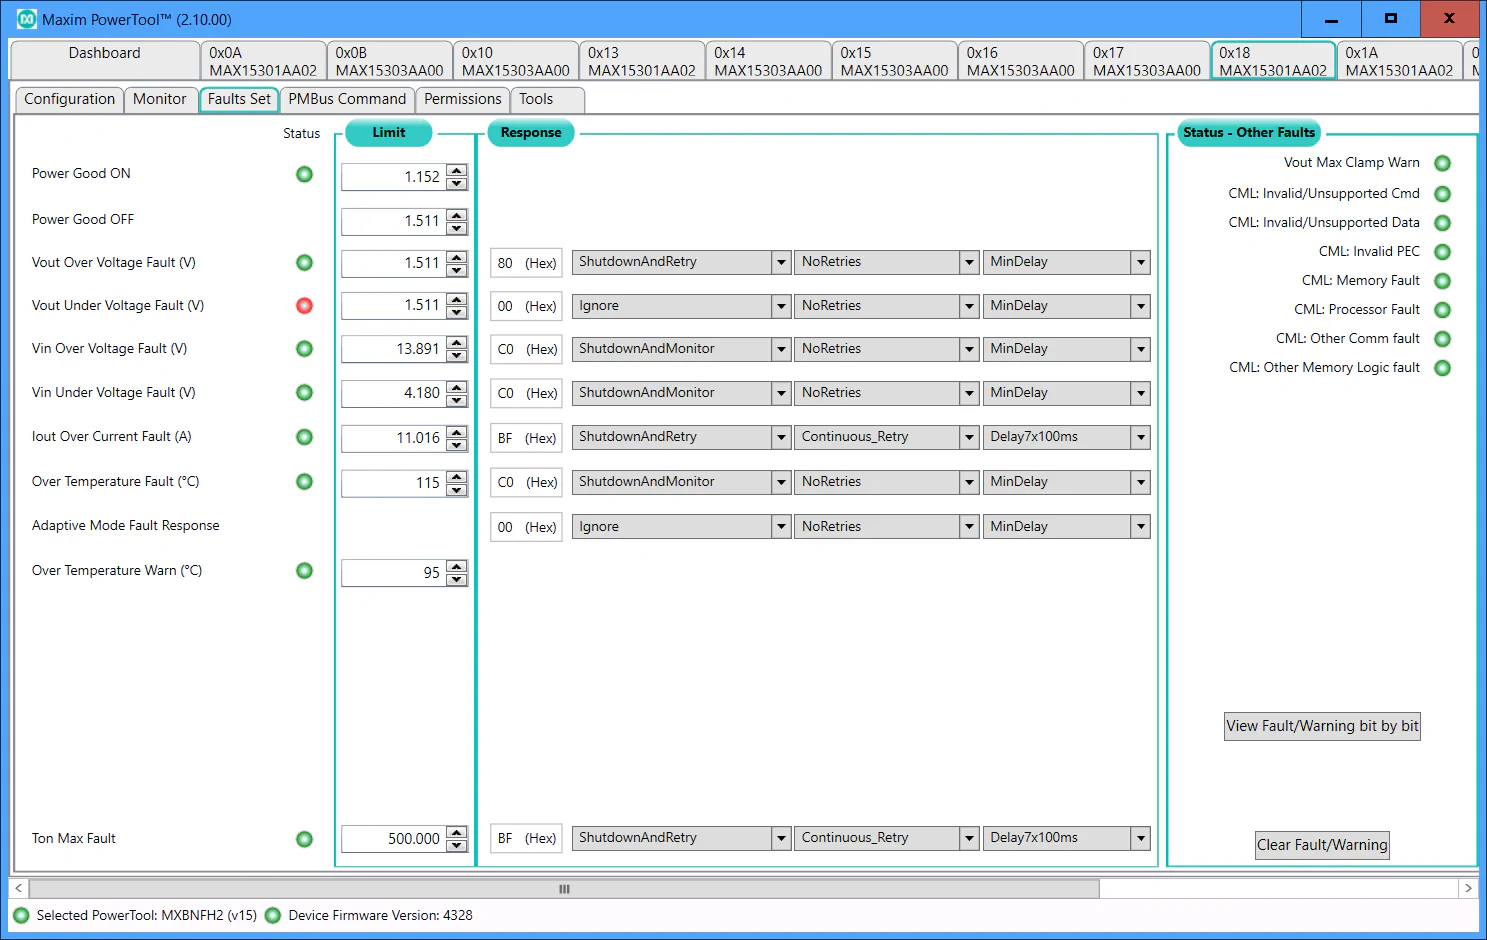Click the Vin Over Voltage Fault status LED

(x=304, y=349)
